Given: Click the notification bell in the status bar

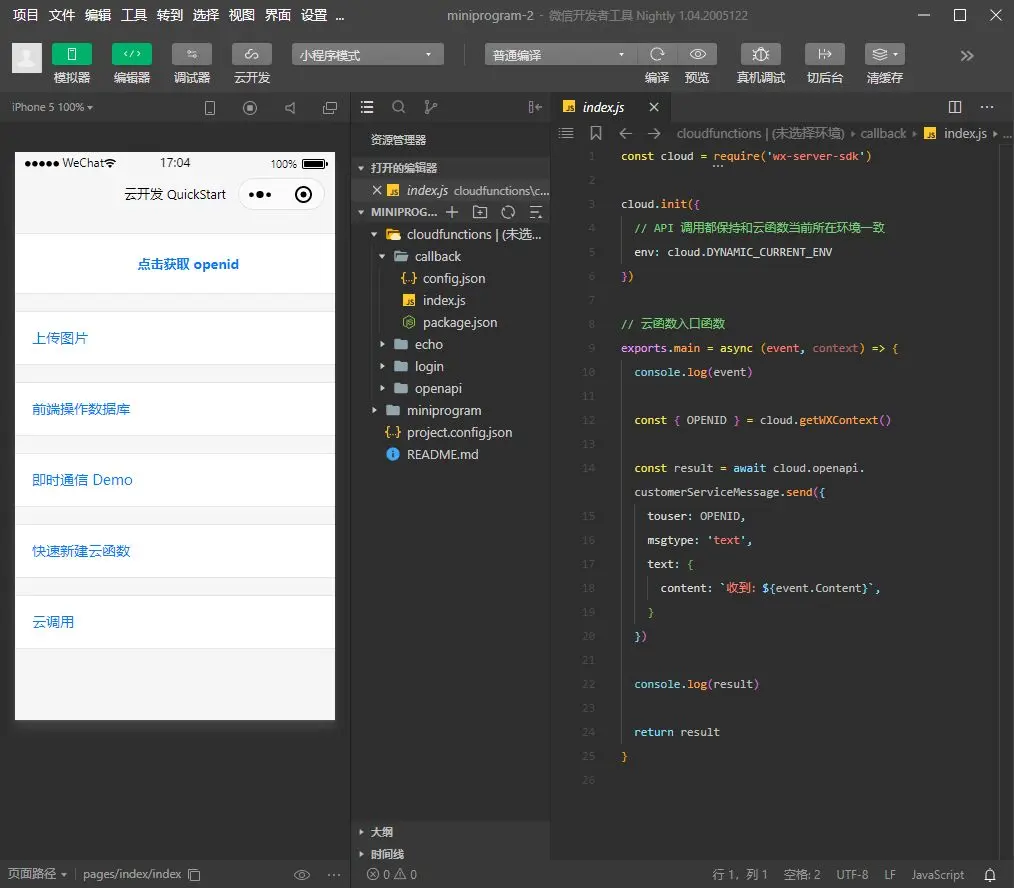Looking at the screenshot, I should coord(990,874).
